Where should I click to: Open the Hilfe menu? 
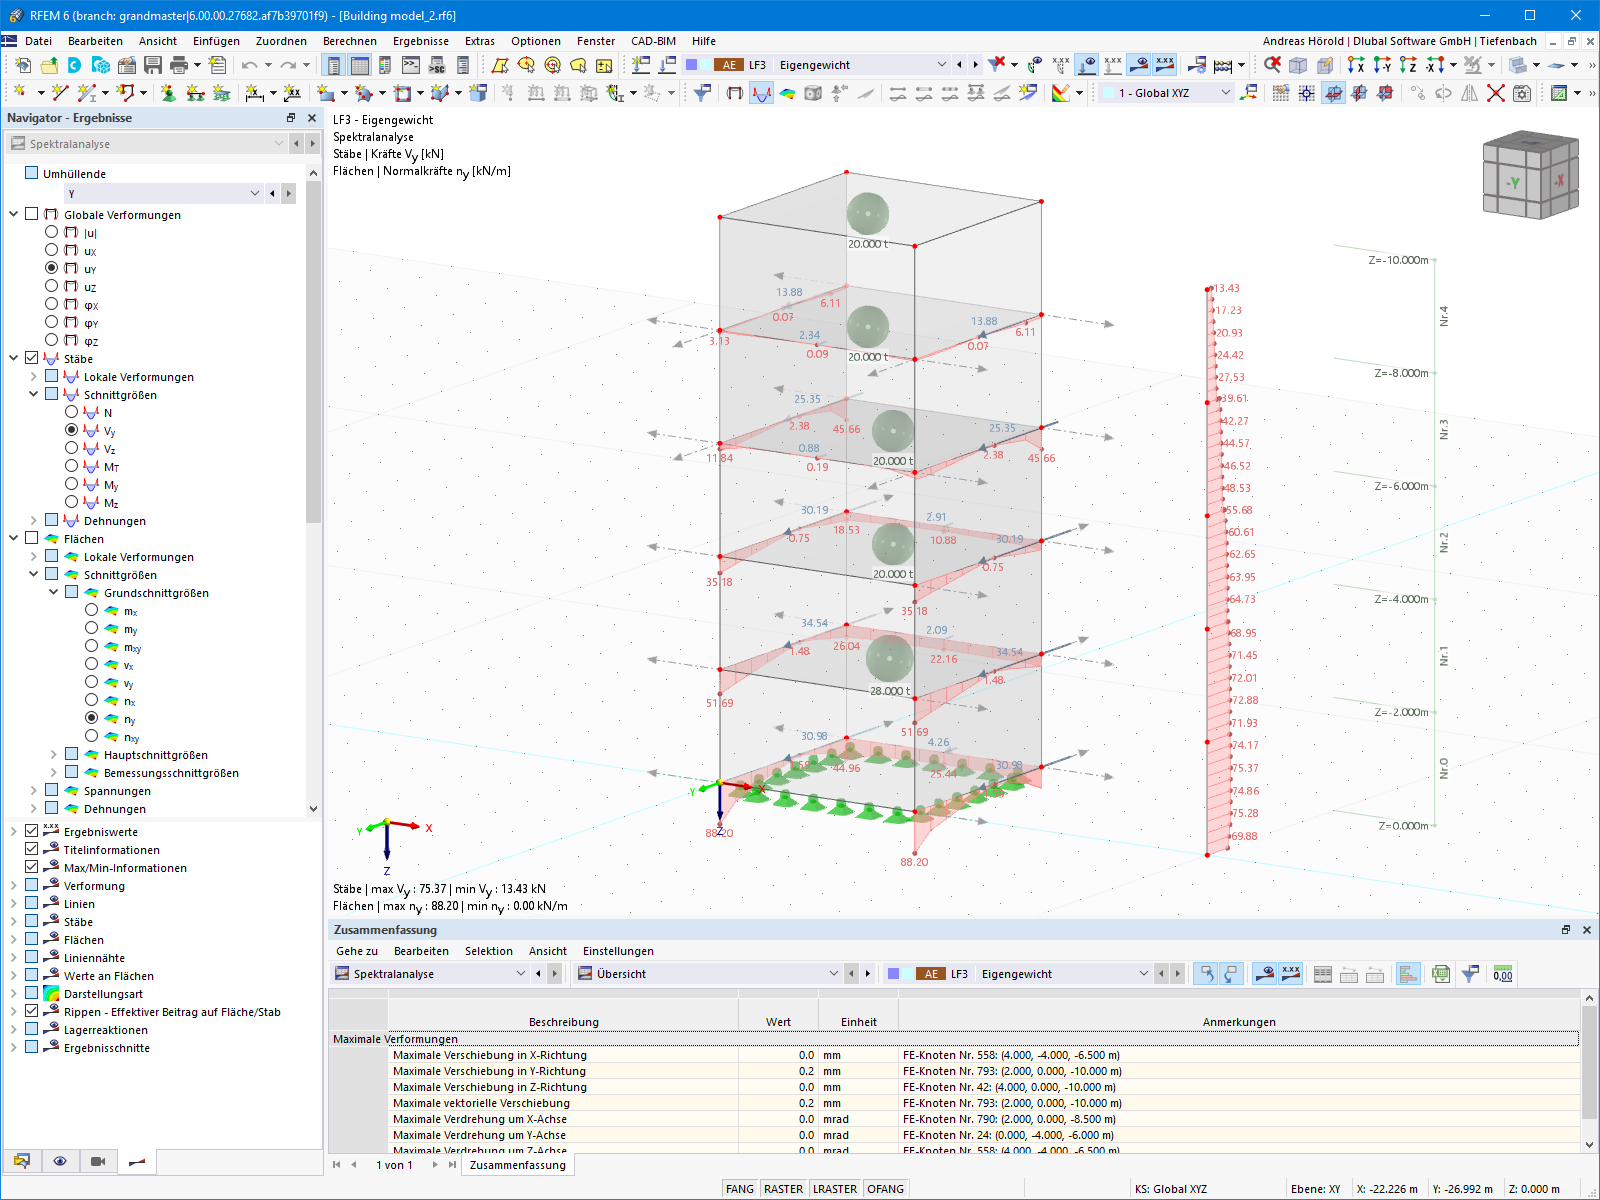click(704, 41)
